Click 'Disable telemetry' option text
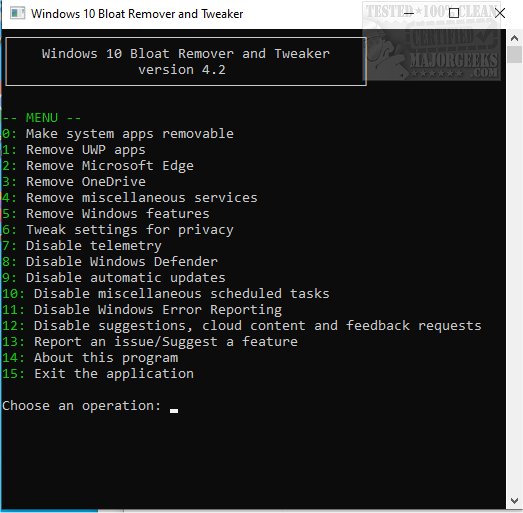 coord(94,246)
